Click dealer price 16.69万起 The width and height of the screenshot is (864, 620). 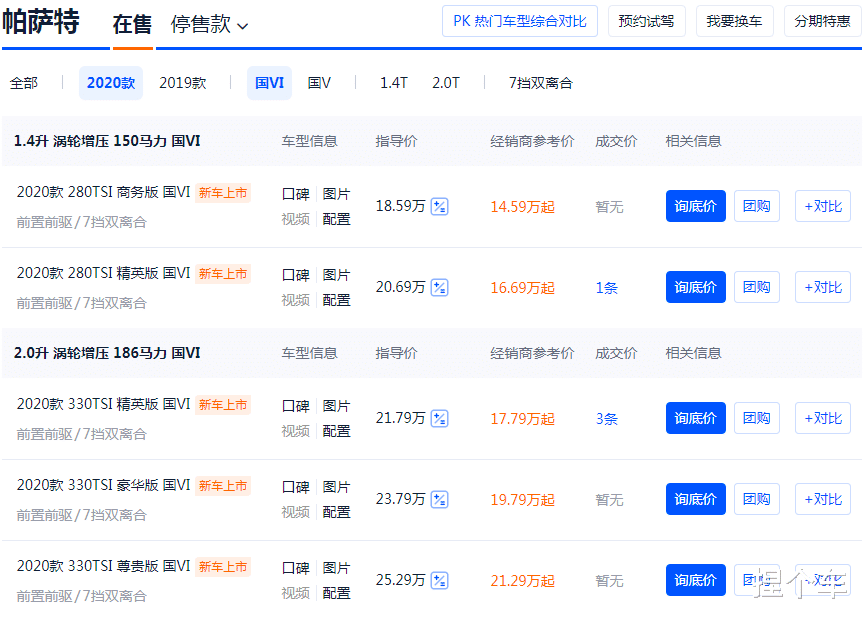tap(522, 288)
